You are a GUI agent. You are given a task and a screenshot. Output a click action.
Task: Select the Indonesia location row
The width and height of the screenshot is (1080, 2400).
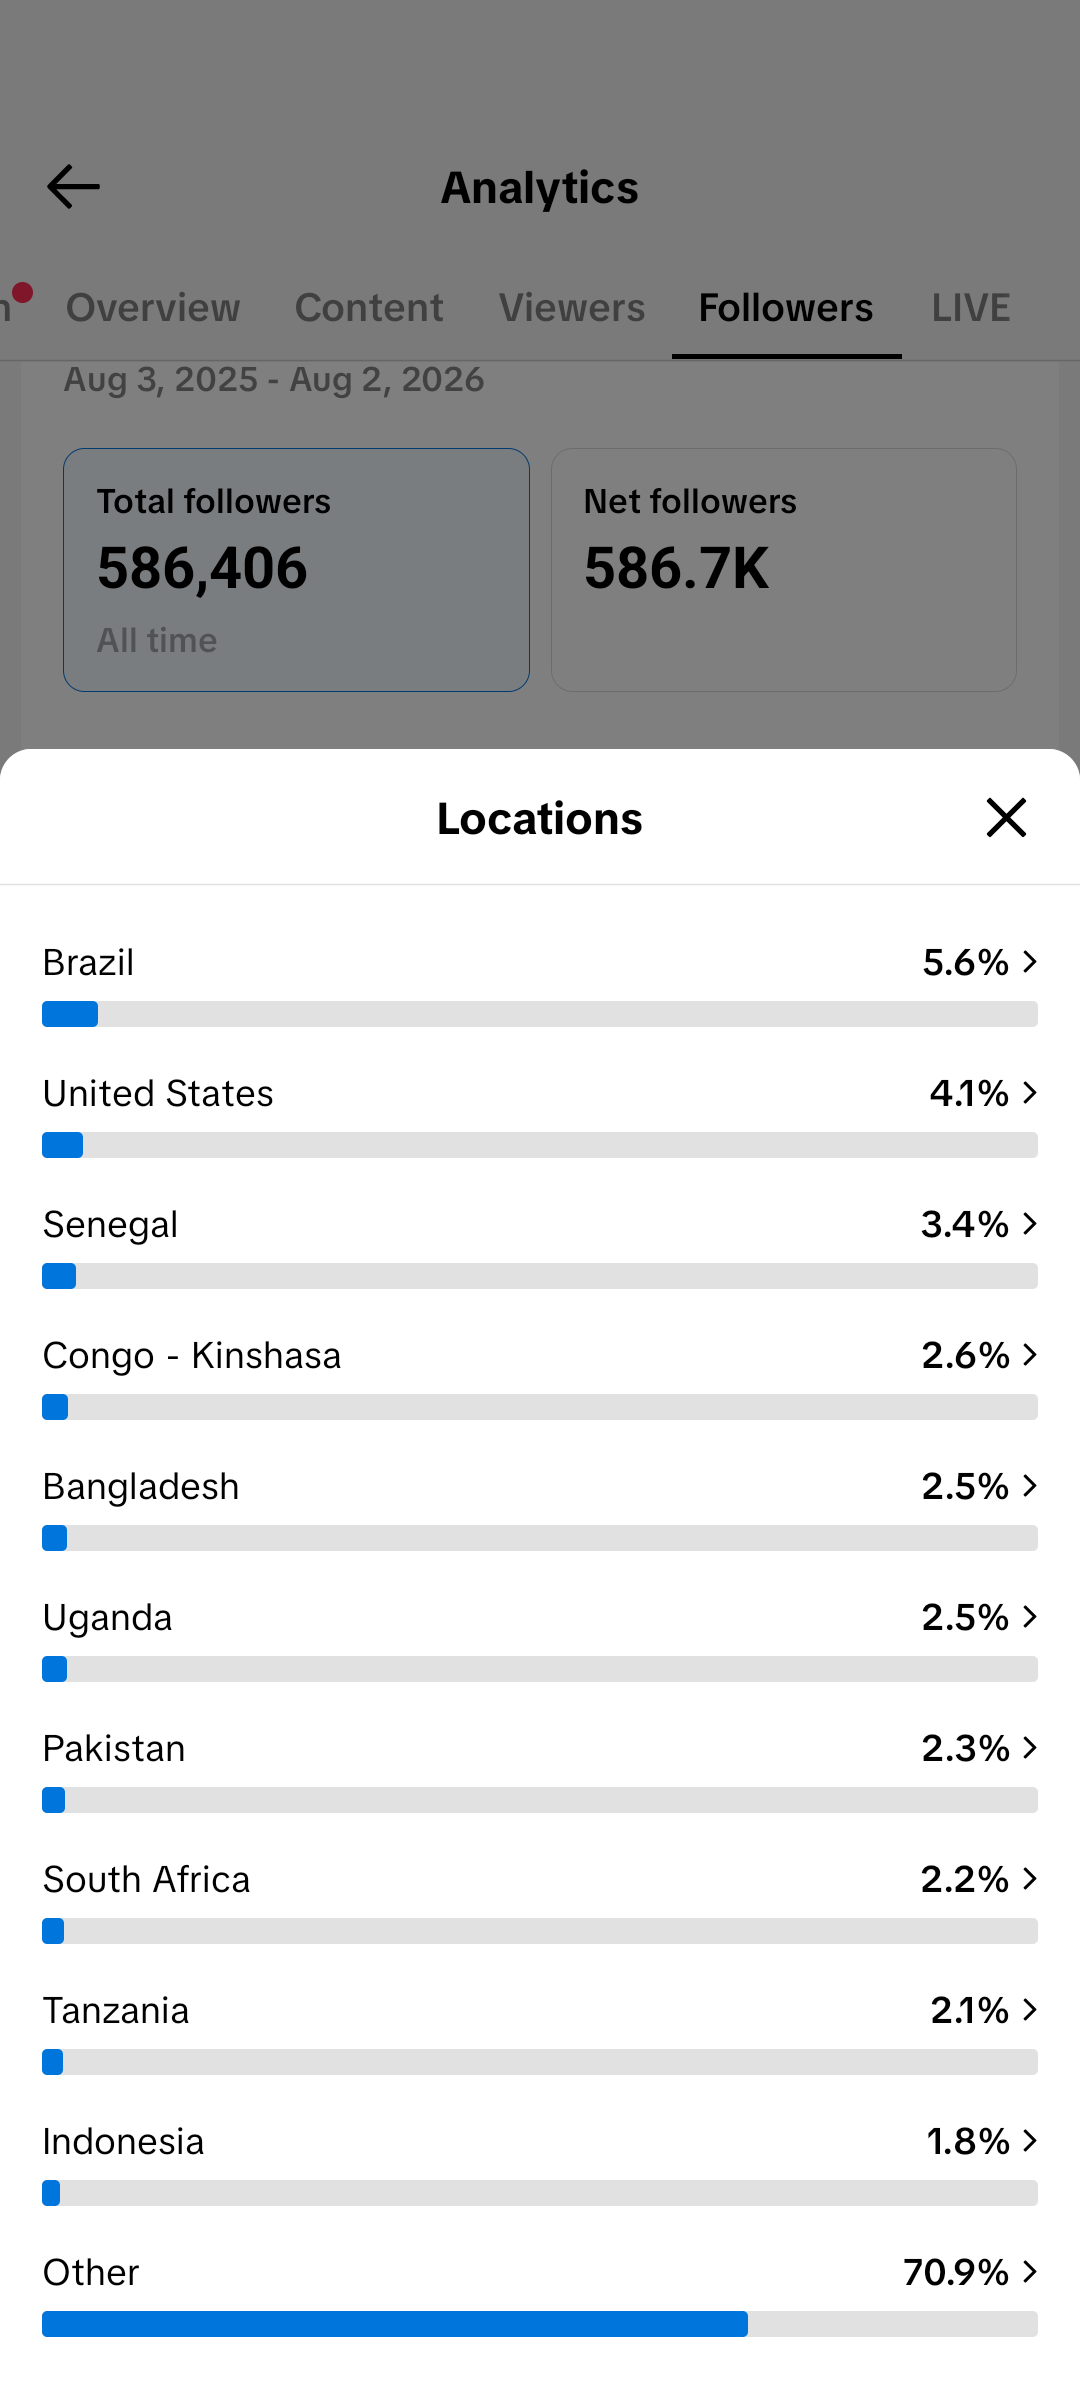(540, 2162)
